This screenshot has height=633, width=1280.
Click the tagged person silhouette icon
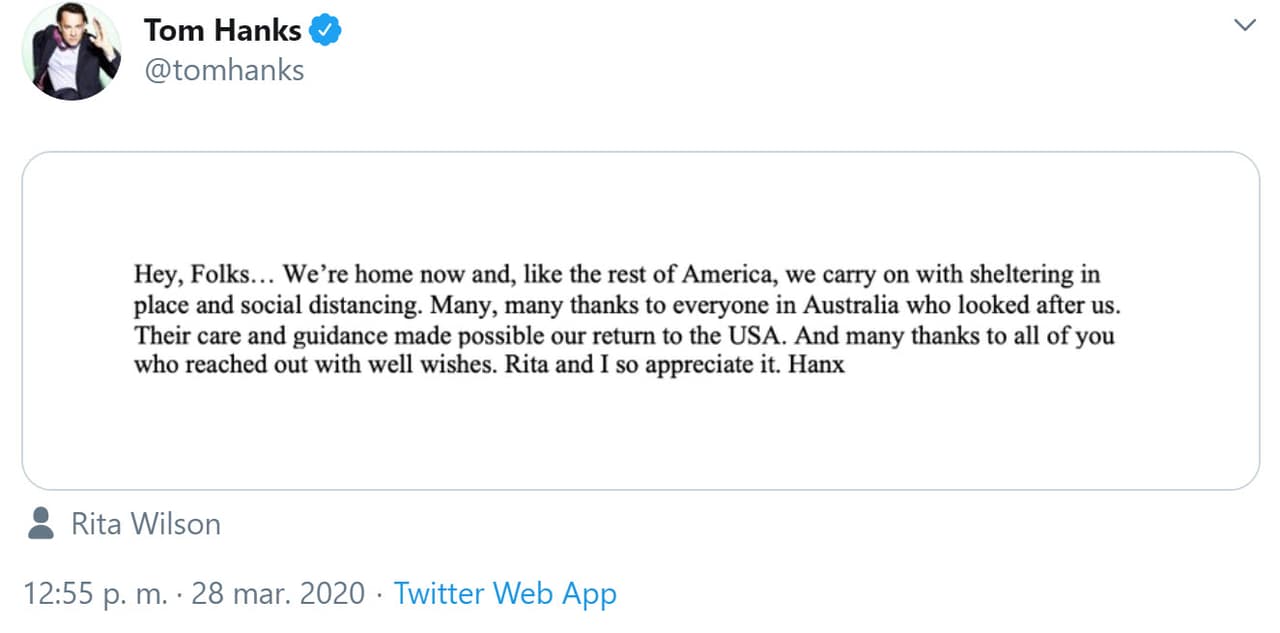click(x=41, y=523)
